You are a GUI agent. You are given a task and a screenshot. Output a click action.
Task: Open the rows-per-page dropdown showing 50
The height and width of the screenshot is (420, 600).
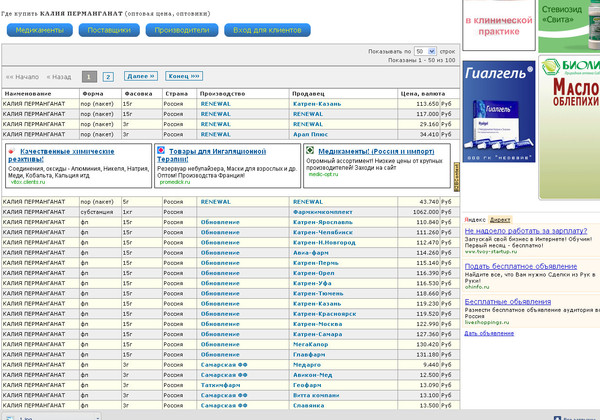click(x=425, y=51)
